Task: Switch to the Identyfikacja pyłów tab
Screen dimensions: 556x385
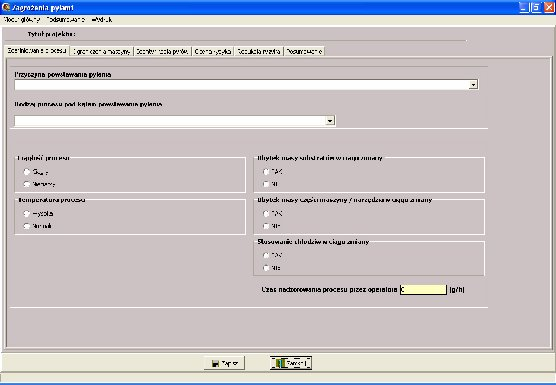Action: (162, 51)
